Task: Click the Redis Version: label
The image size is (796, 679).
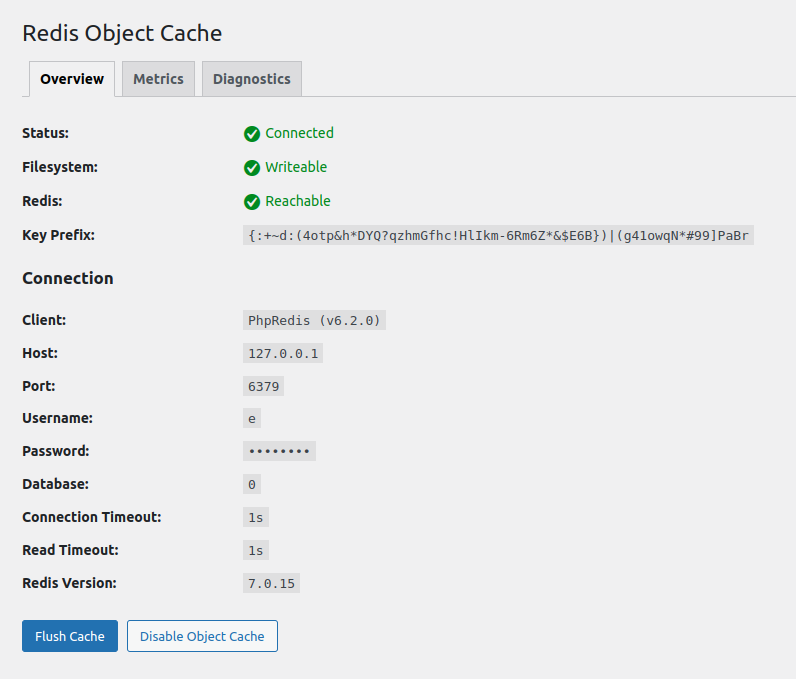Action: [x=70, y=583]
